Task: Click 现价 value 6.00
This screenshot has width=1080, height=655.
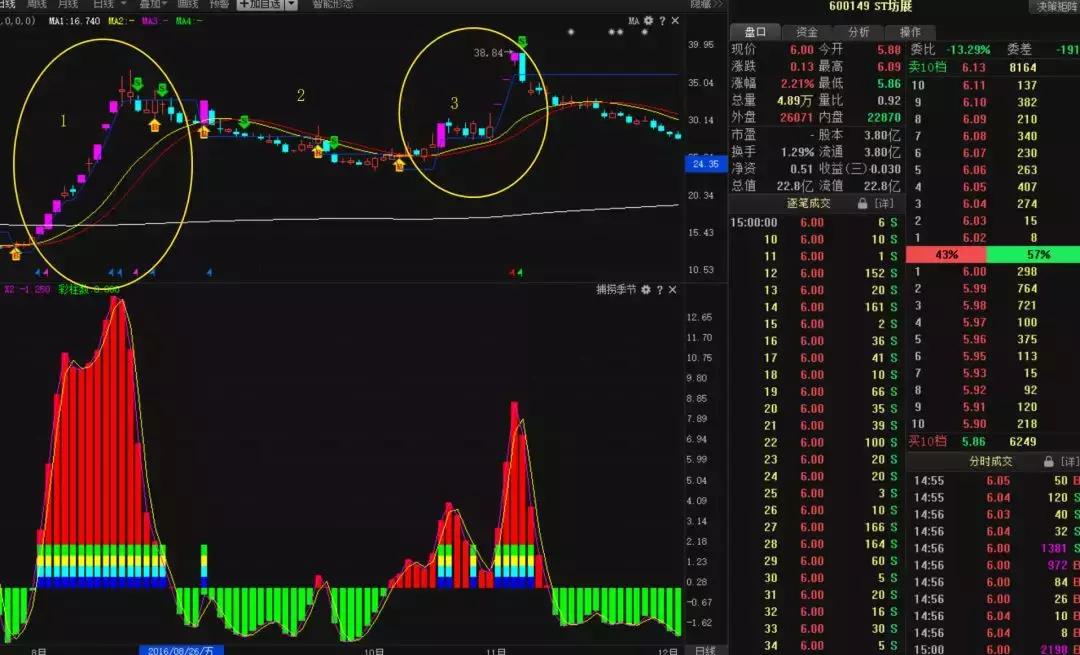Action: point(802,50)
